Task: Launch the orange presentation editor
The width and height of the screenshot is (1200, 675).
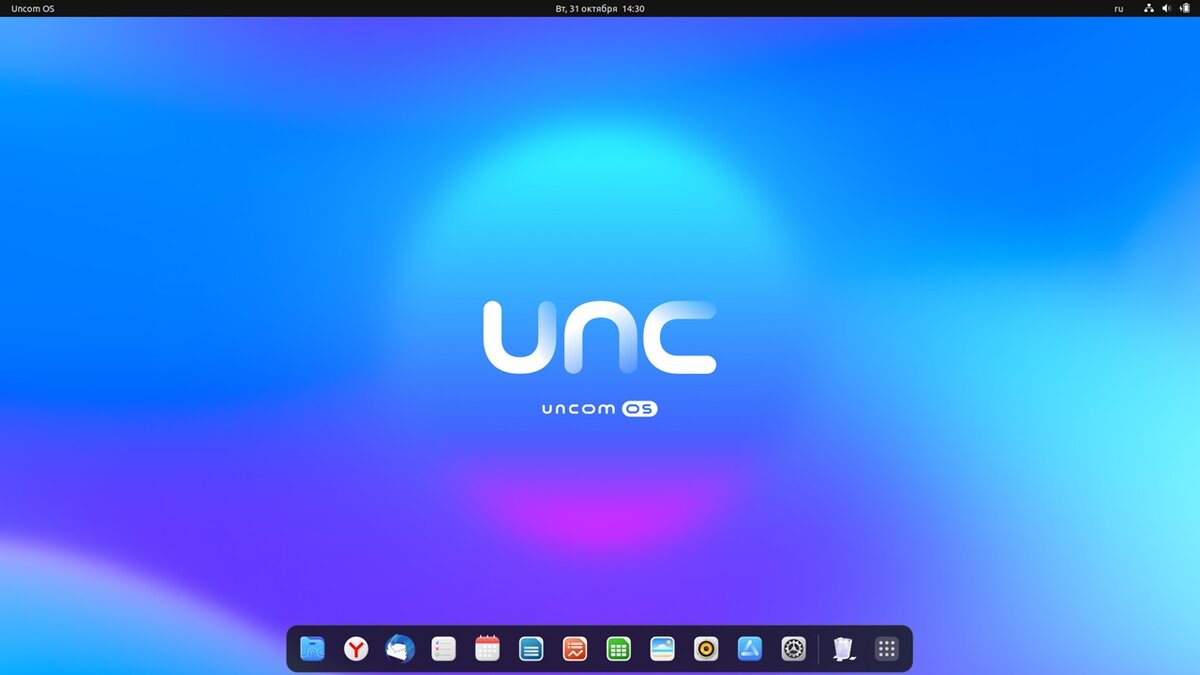Action: 575,649
